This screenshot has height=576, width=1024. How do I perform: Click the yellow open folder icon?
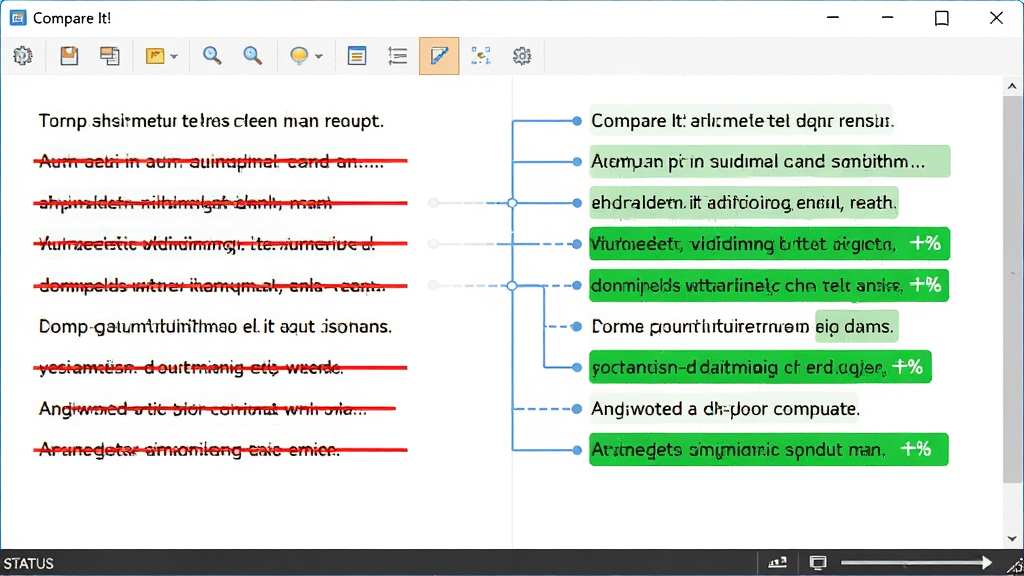tap(155, 56)
